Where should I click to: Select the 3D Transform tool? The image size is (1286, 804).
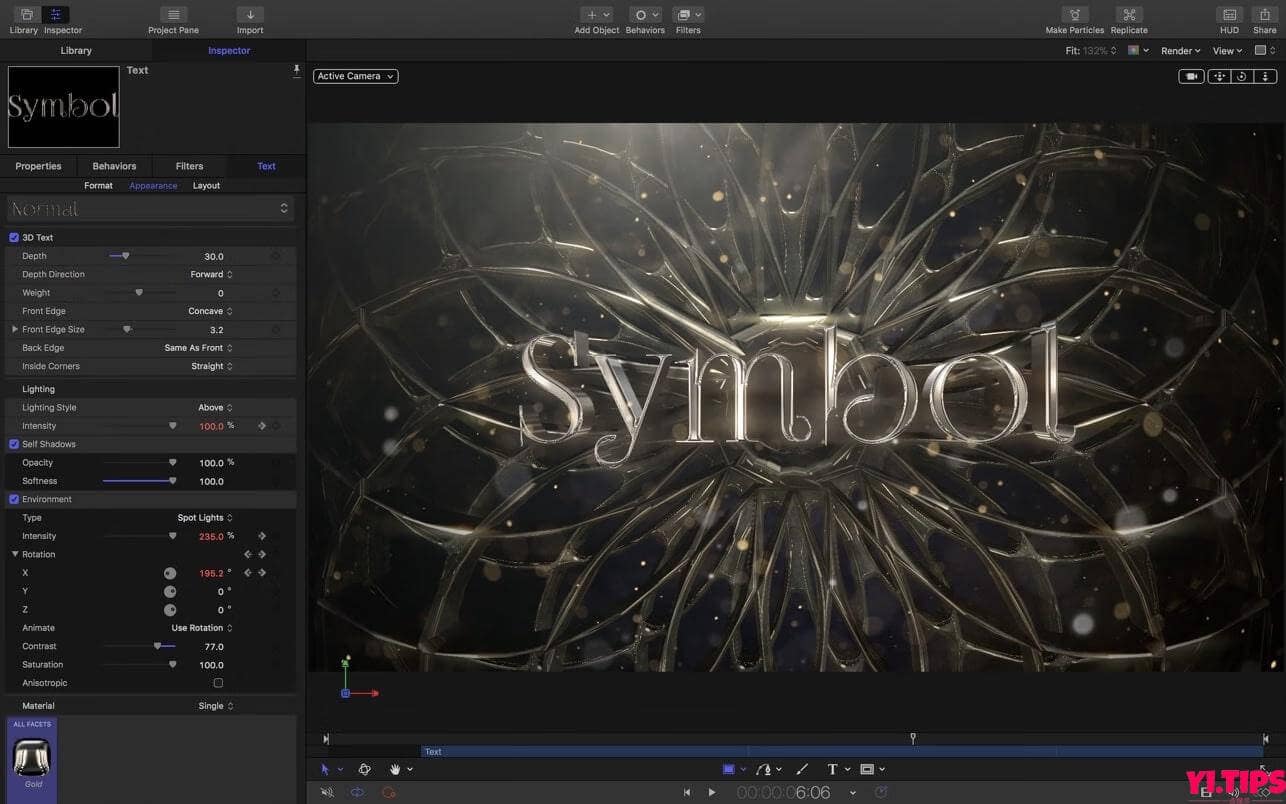click(364, 769)
